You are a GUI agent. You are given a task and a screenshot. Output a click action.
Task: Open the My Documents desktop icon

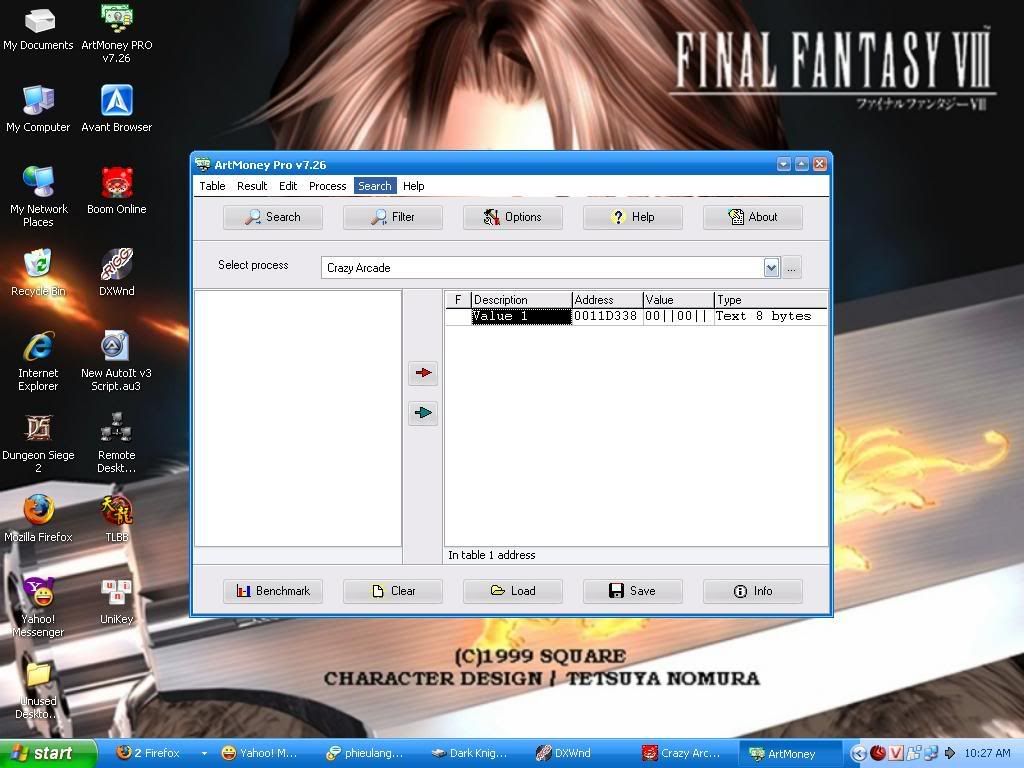(x=39, y=28)
